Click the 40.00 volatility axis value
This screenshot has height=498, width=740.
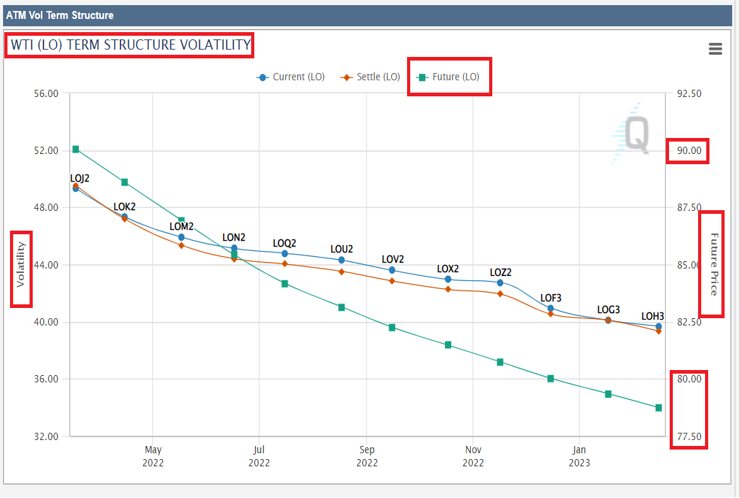tap(46, 322)
